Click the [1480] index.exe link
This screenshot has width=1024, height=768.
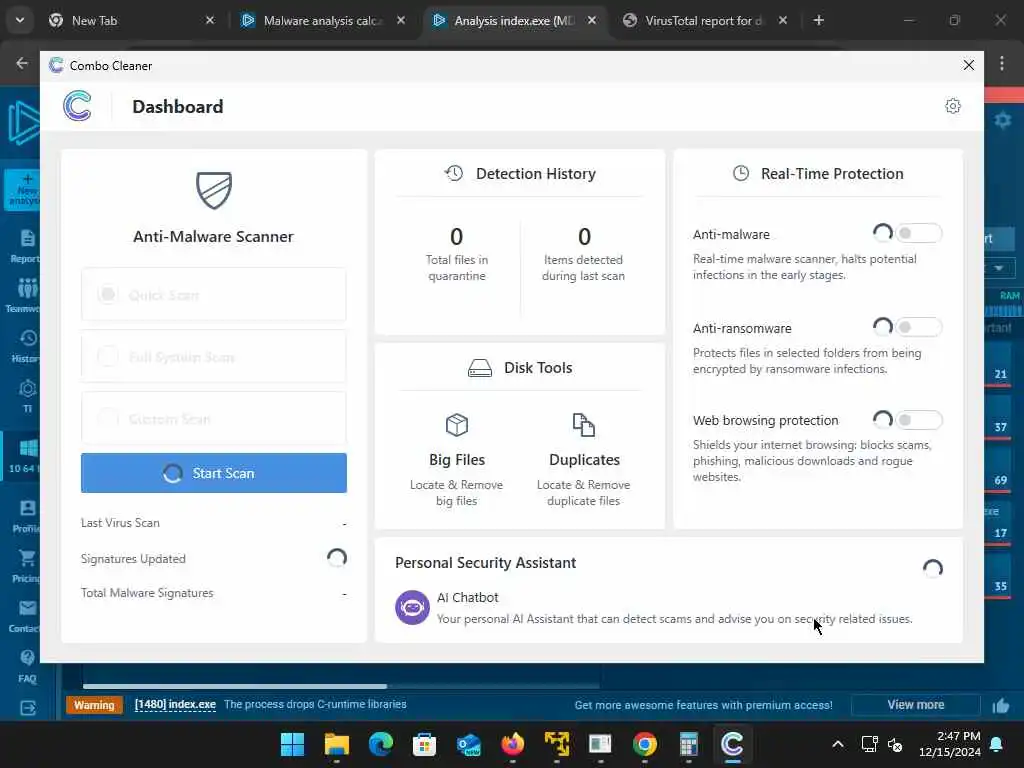pyautogui.click(x=175, y=705)
